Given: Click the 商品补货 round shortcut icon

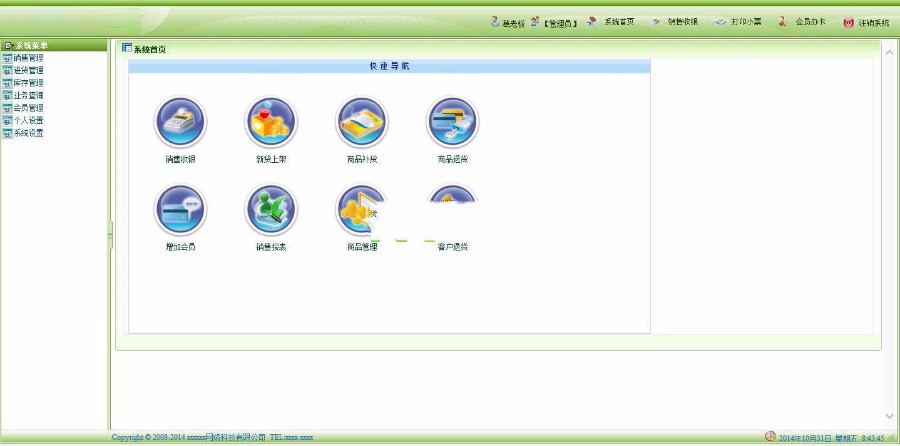Looking at the screenshot, I should 362,122.
